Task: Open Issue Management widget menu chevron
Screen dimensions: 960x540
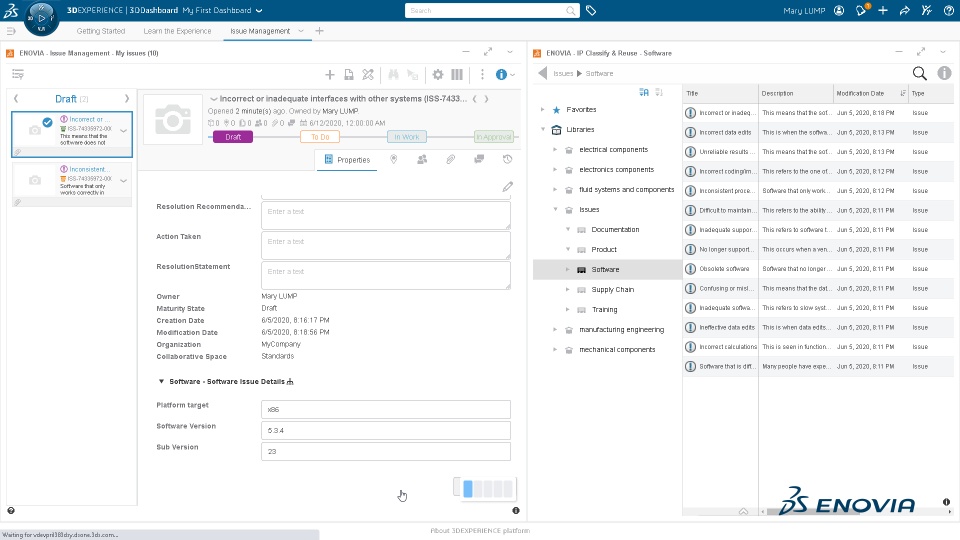Action: click(509, 53)
